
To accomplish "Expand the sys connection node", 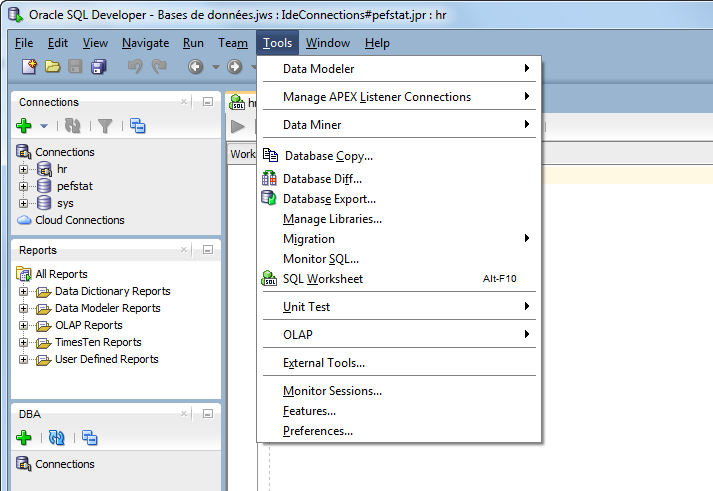I will coord(23,203).
